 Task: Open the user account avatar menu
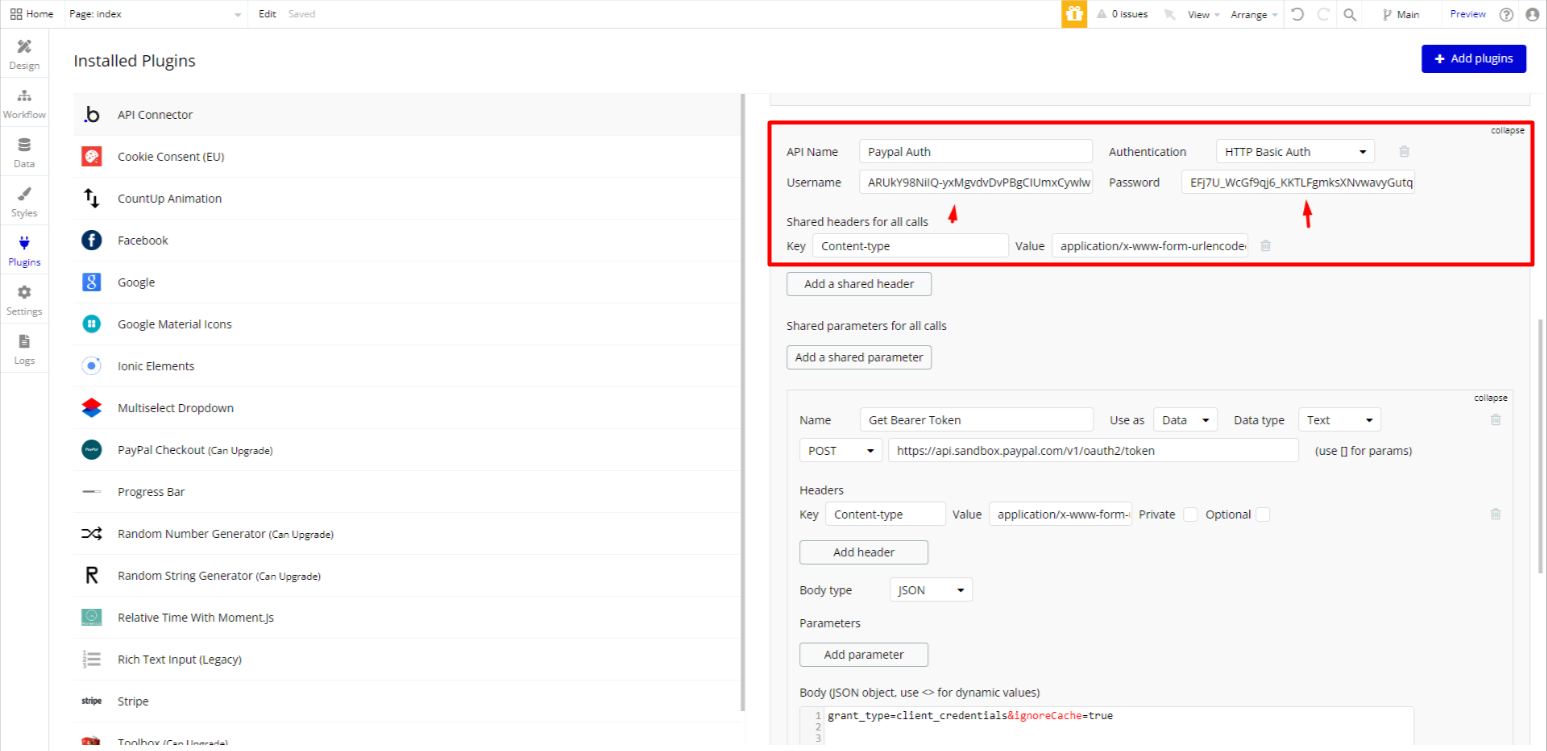pos(1532,14)
